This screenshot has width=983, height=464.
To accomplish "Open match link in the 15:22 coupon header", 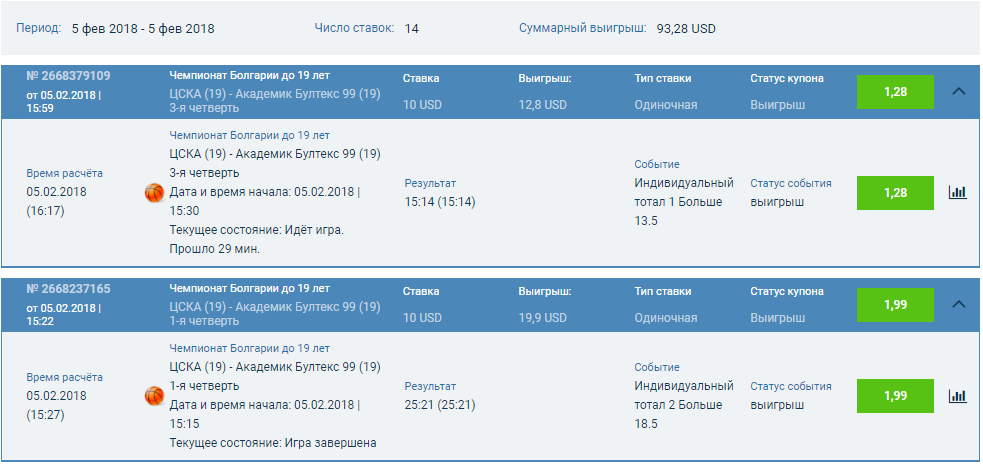I will (x=275, y=306).
